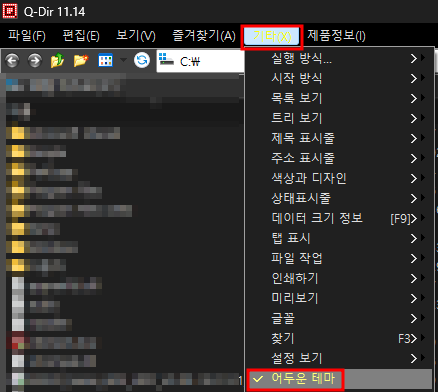
Task: Expand the 주소 표시줄 submenu
Action: point(339,158)
